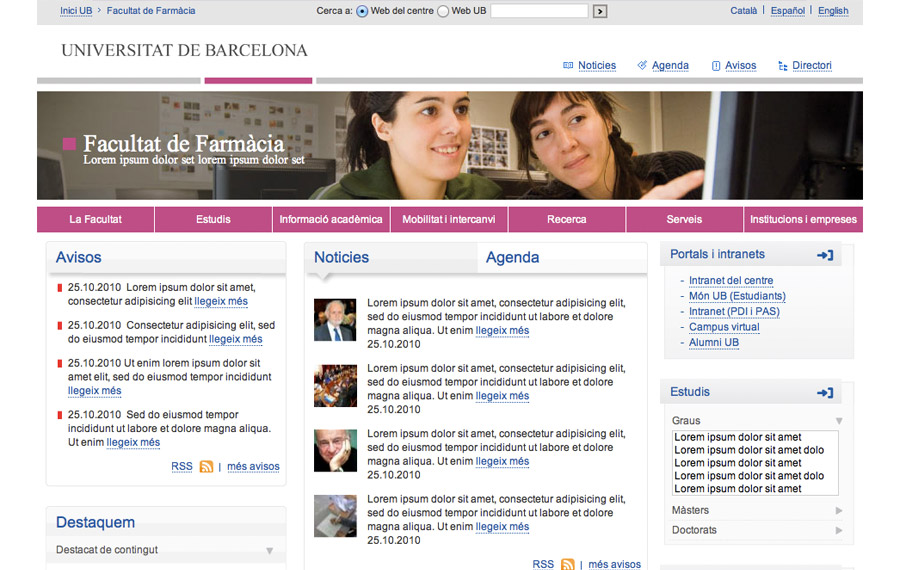Click the RSS feed icon under Noticies list

(567, 564)
